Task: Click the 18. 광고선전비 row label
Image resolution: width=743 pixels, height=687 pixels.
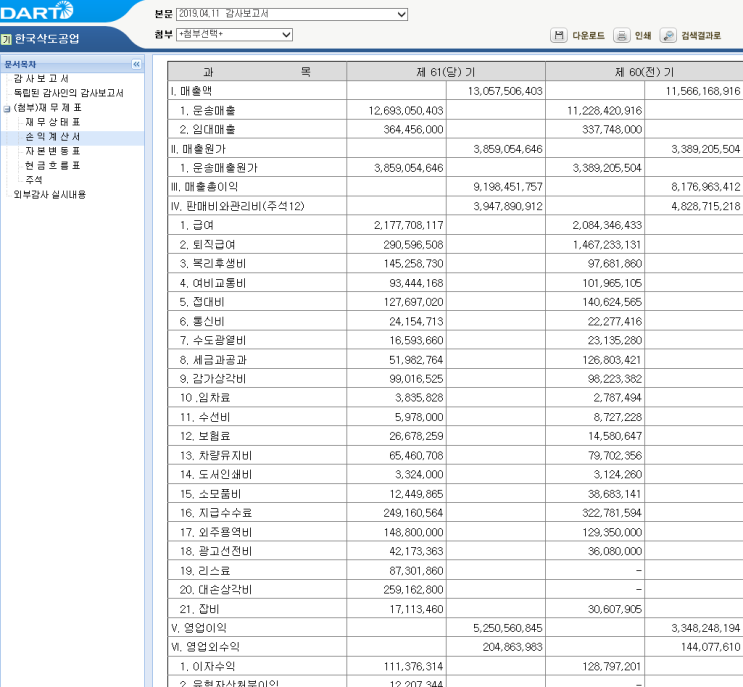Action: click(x=216, y=551)
